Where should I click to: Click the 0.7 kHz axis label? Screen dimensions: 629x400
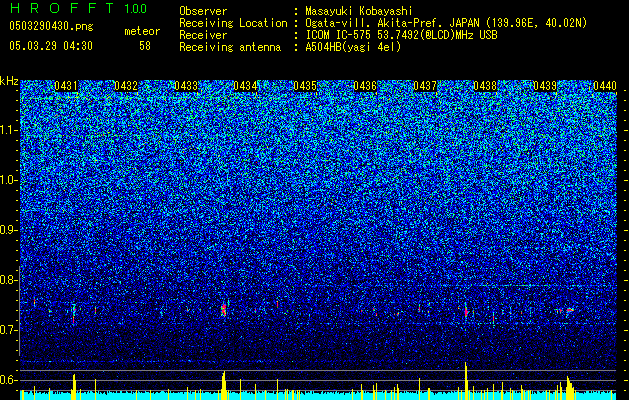click(9, 330)
